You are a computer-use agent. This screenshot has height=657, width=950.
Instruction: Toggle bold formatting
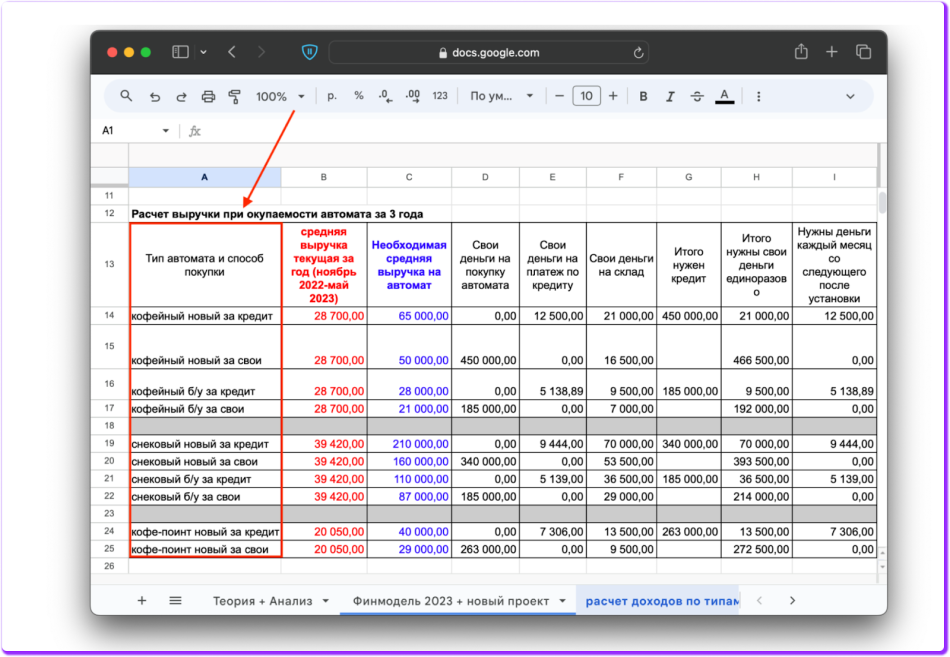coord(643,97)
